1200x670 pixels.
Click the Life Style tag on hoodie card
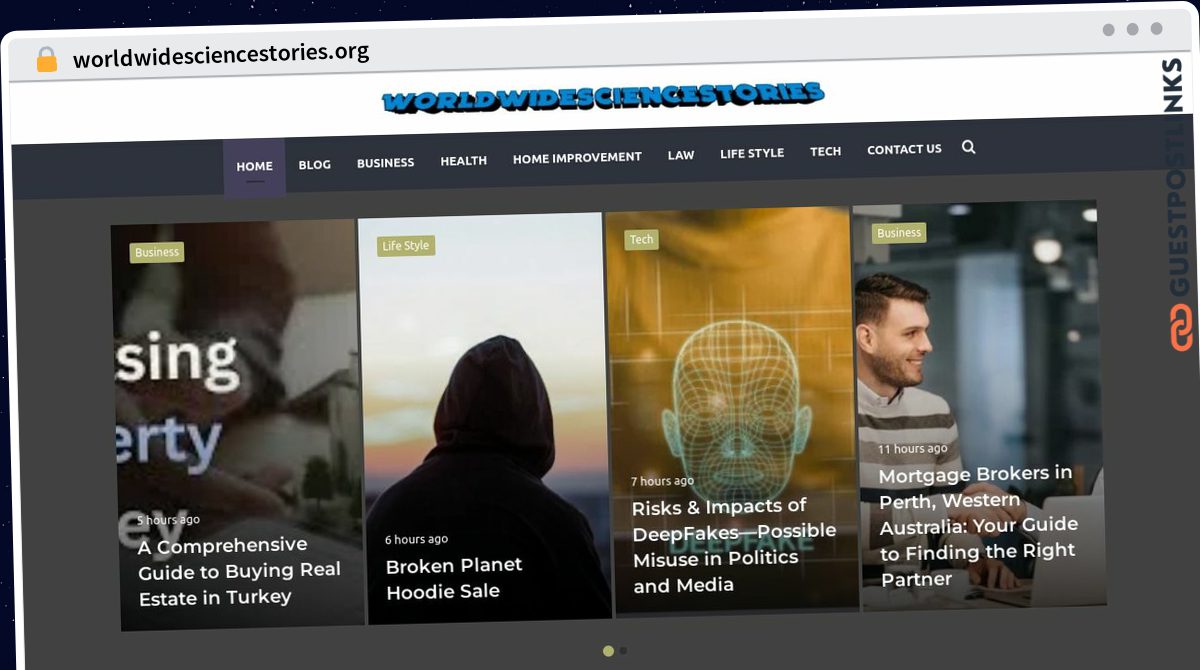[405, 245]
